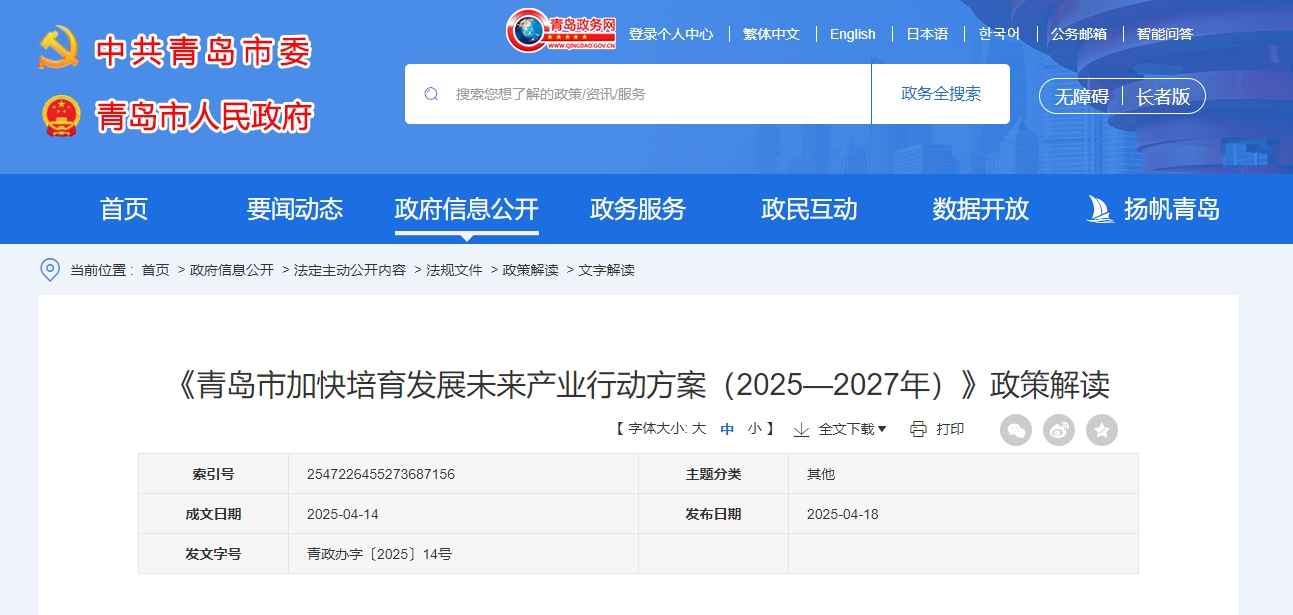Screen dimensions: 1293x615
Task: Switch language to English
Action: point(852,34)
